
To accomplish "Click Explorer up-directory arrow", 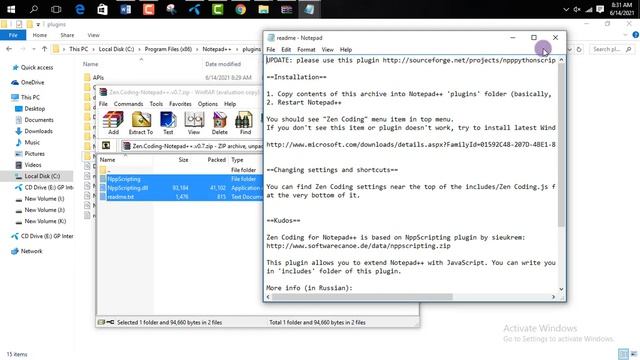I will tap(44, 49).
